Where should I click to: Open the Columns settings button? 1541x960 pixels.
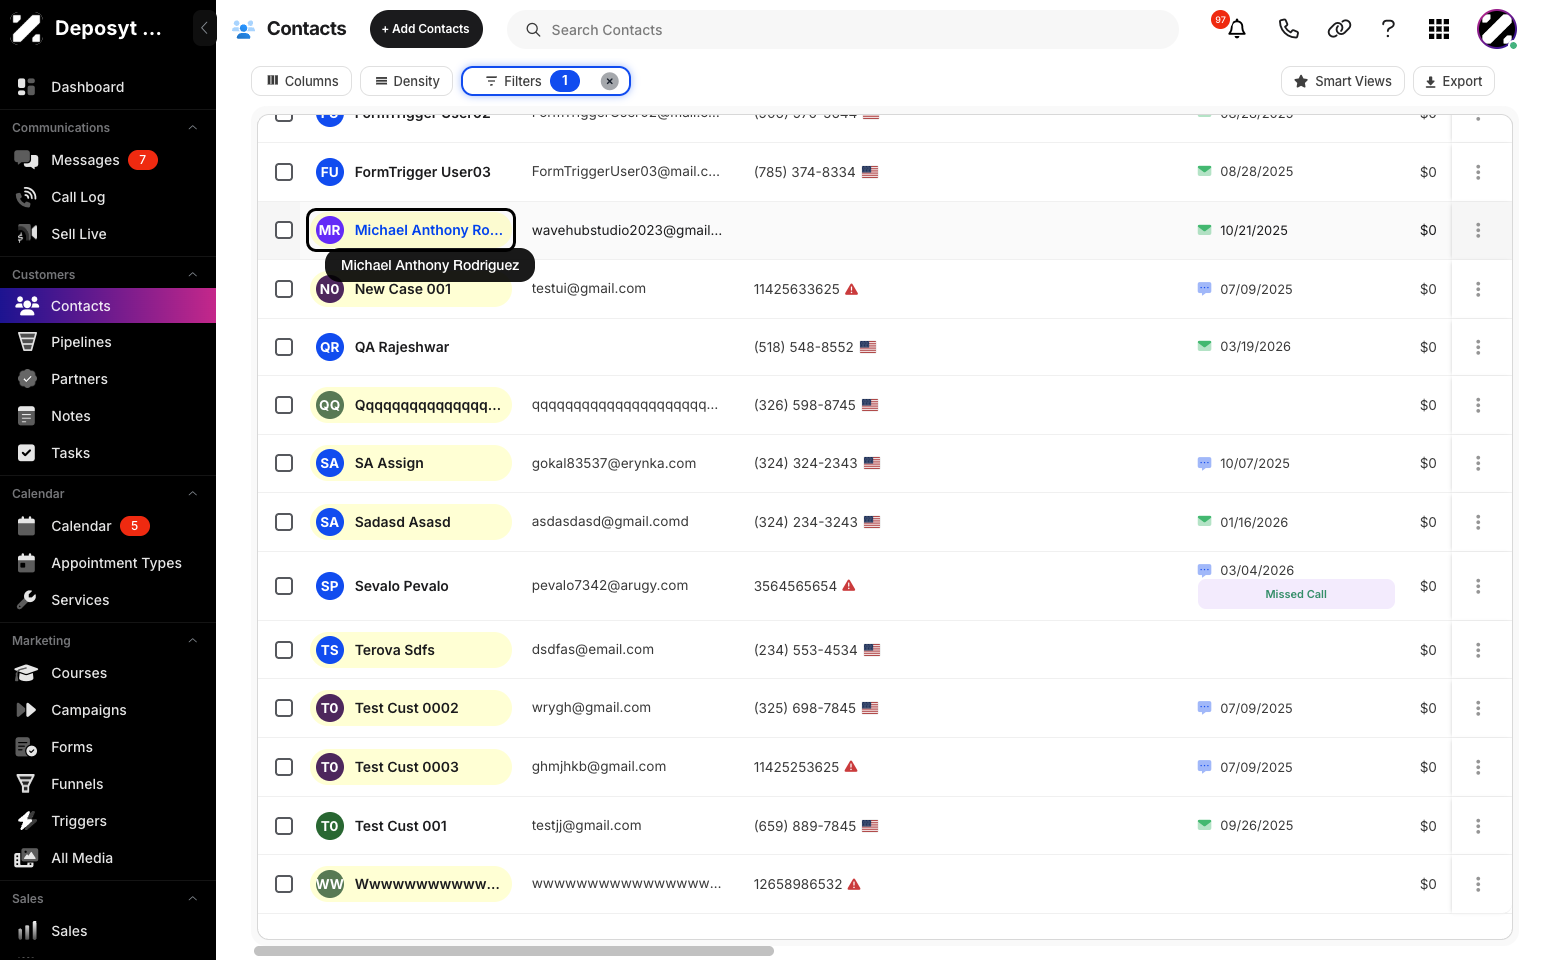point(302,81)
